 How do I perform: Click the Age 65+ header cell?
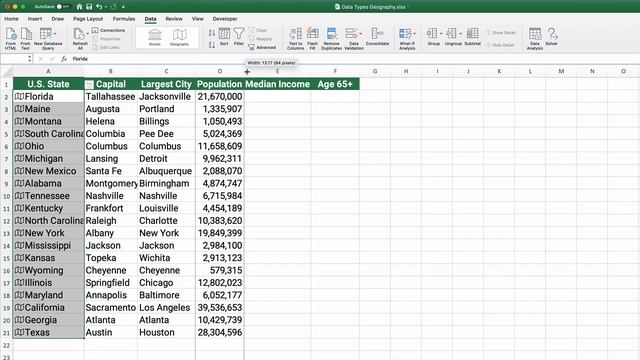335,84
